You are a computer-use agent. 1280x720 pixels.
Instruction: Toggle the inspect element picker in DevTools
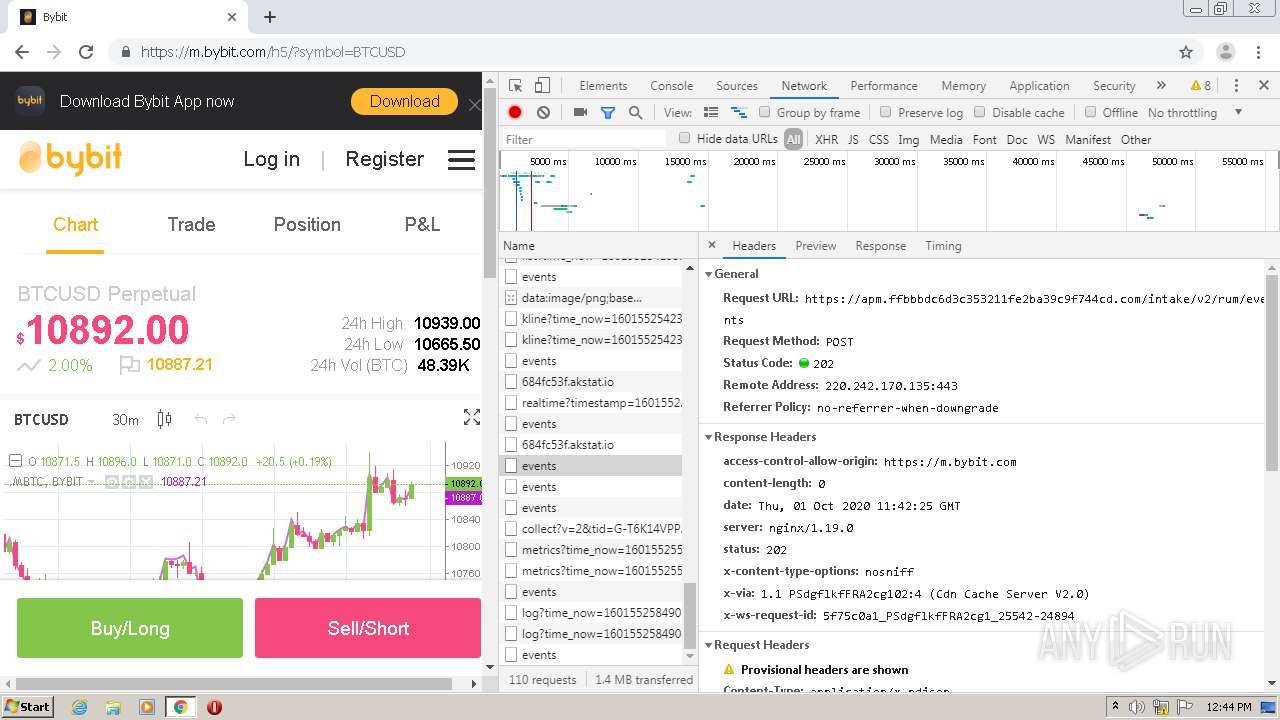pos(515,86)
